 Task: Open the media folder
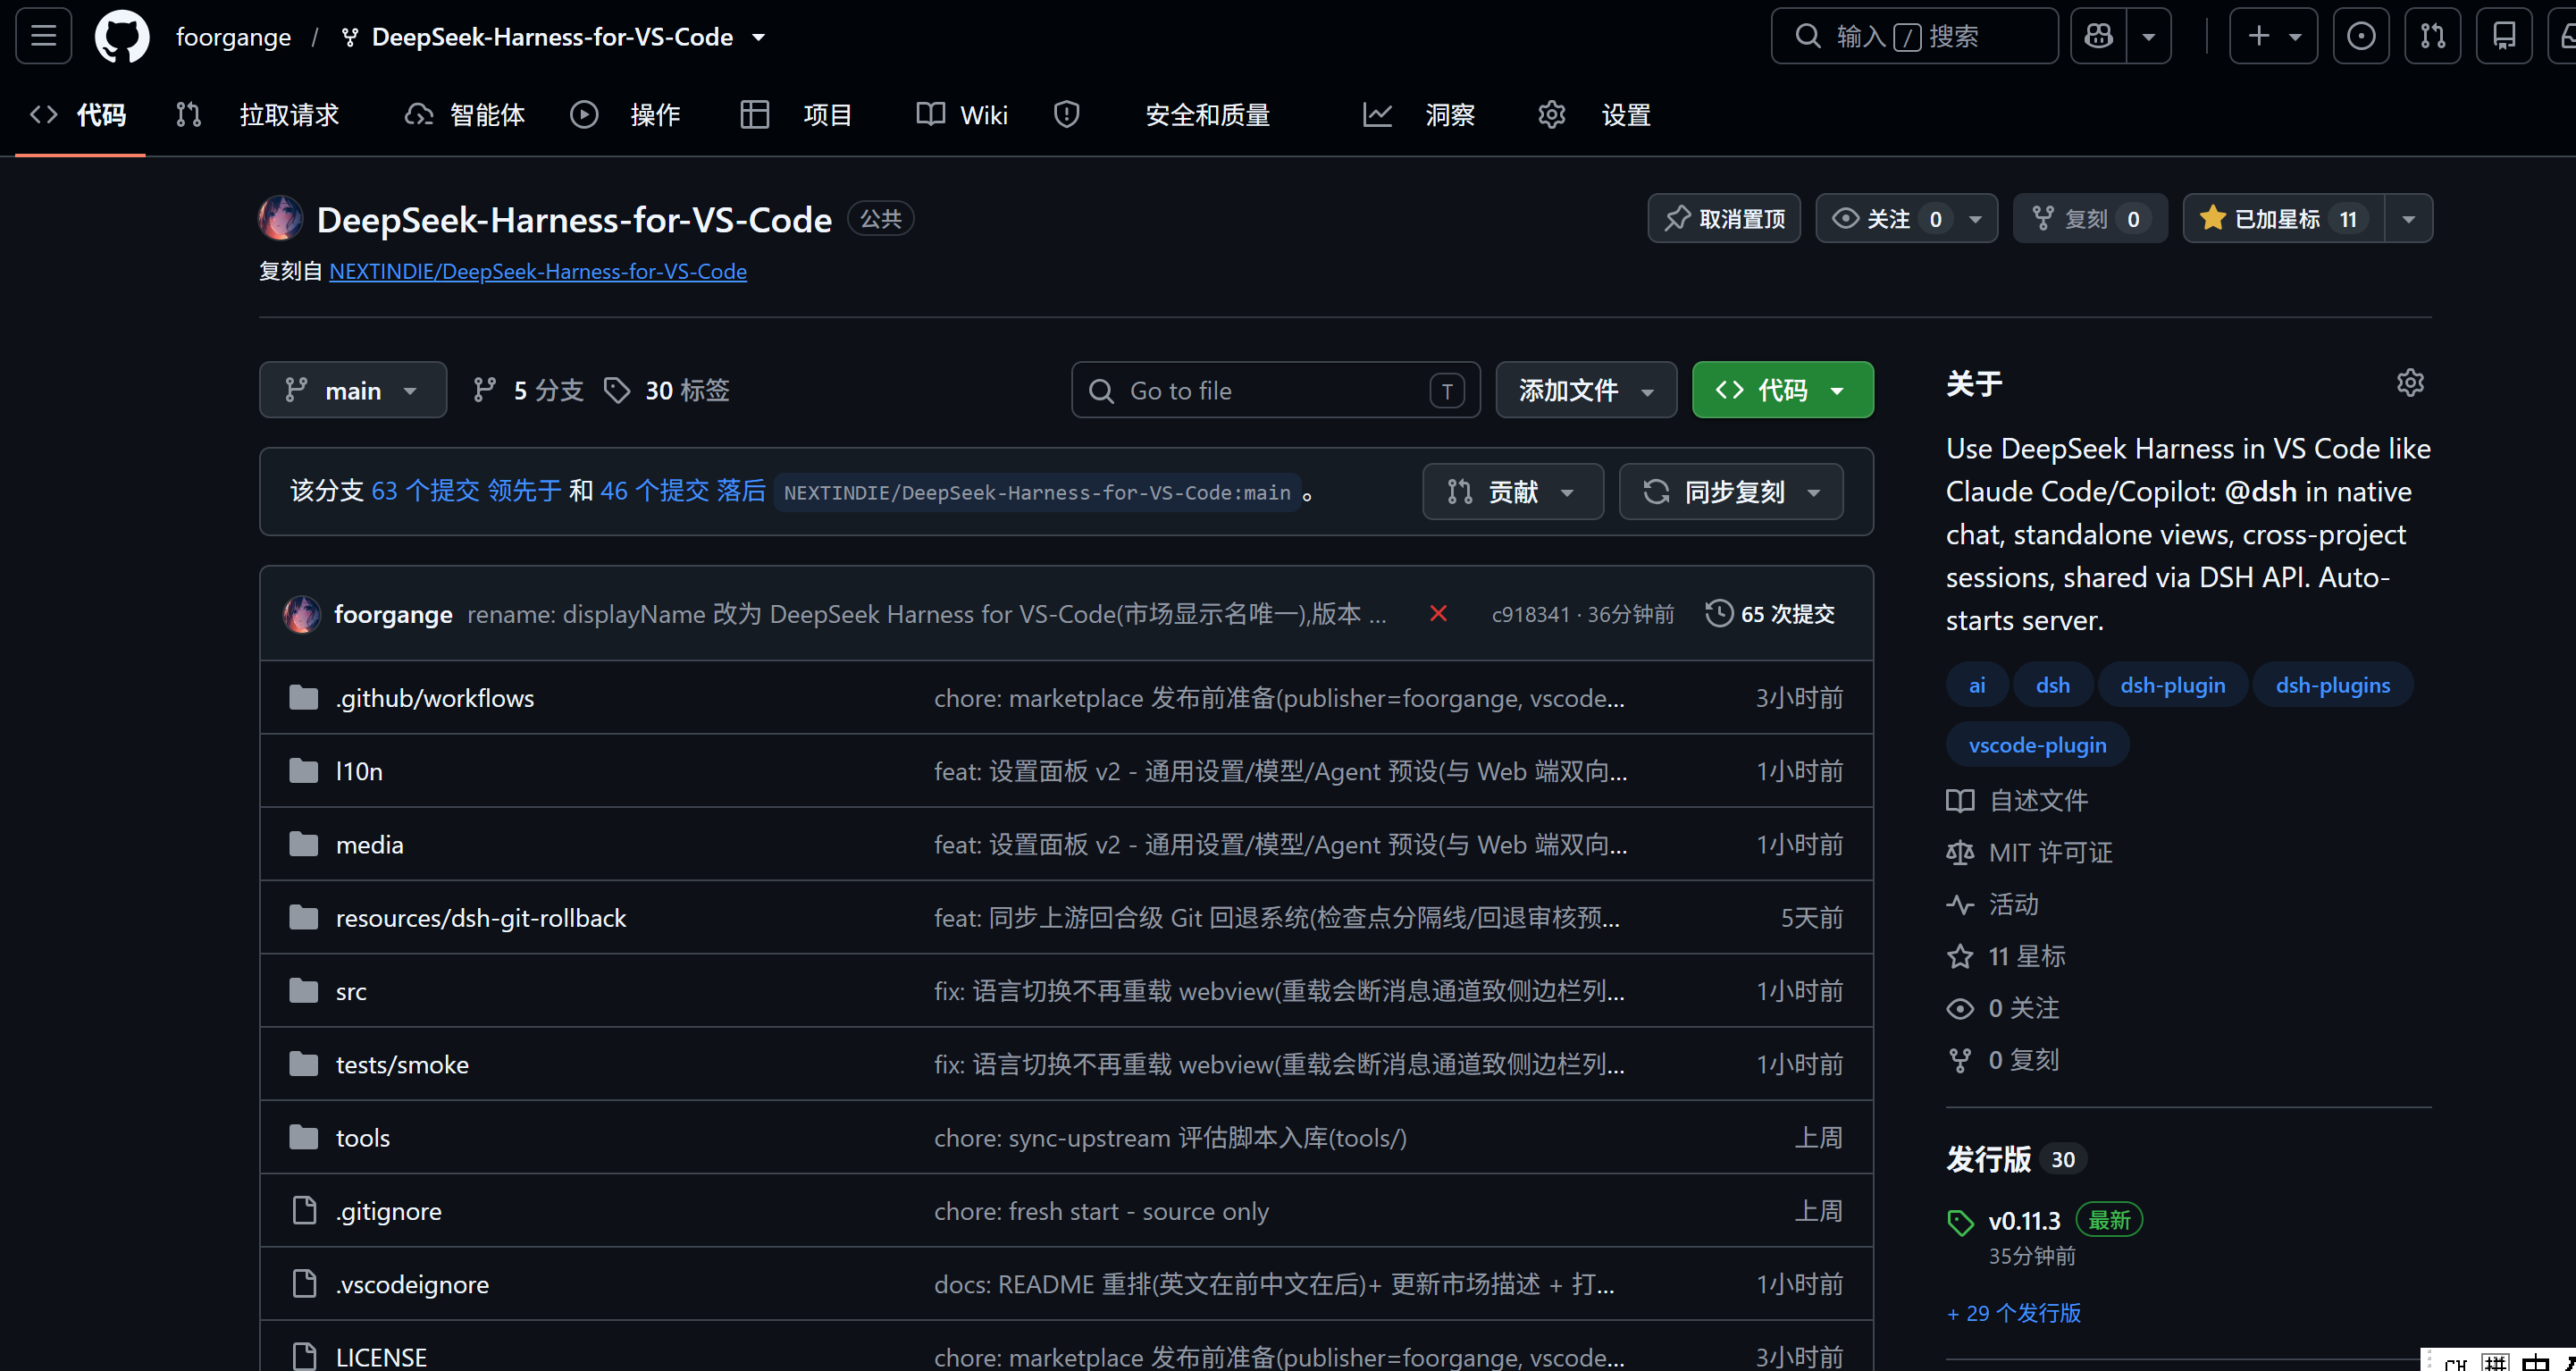[x=369, y=845]
